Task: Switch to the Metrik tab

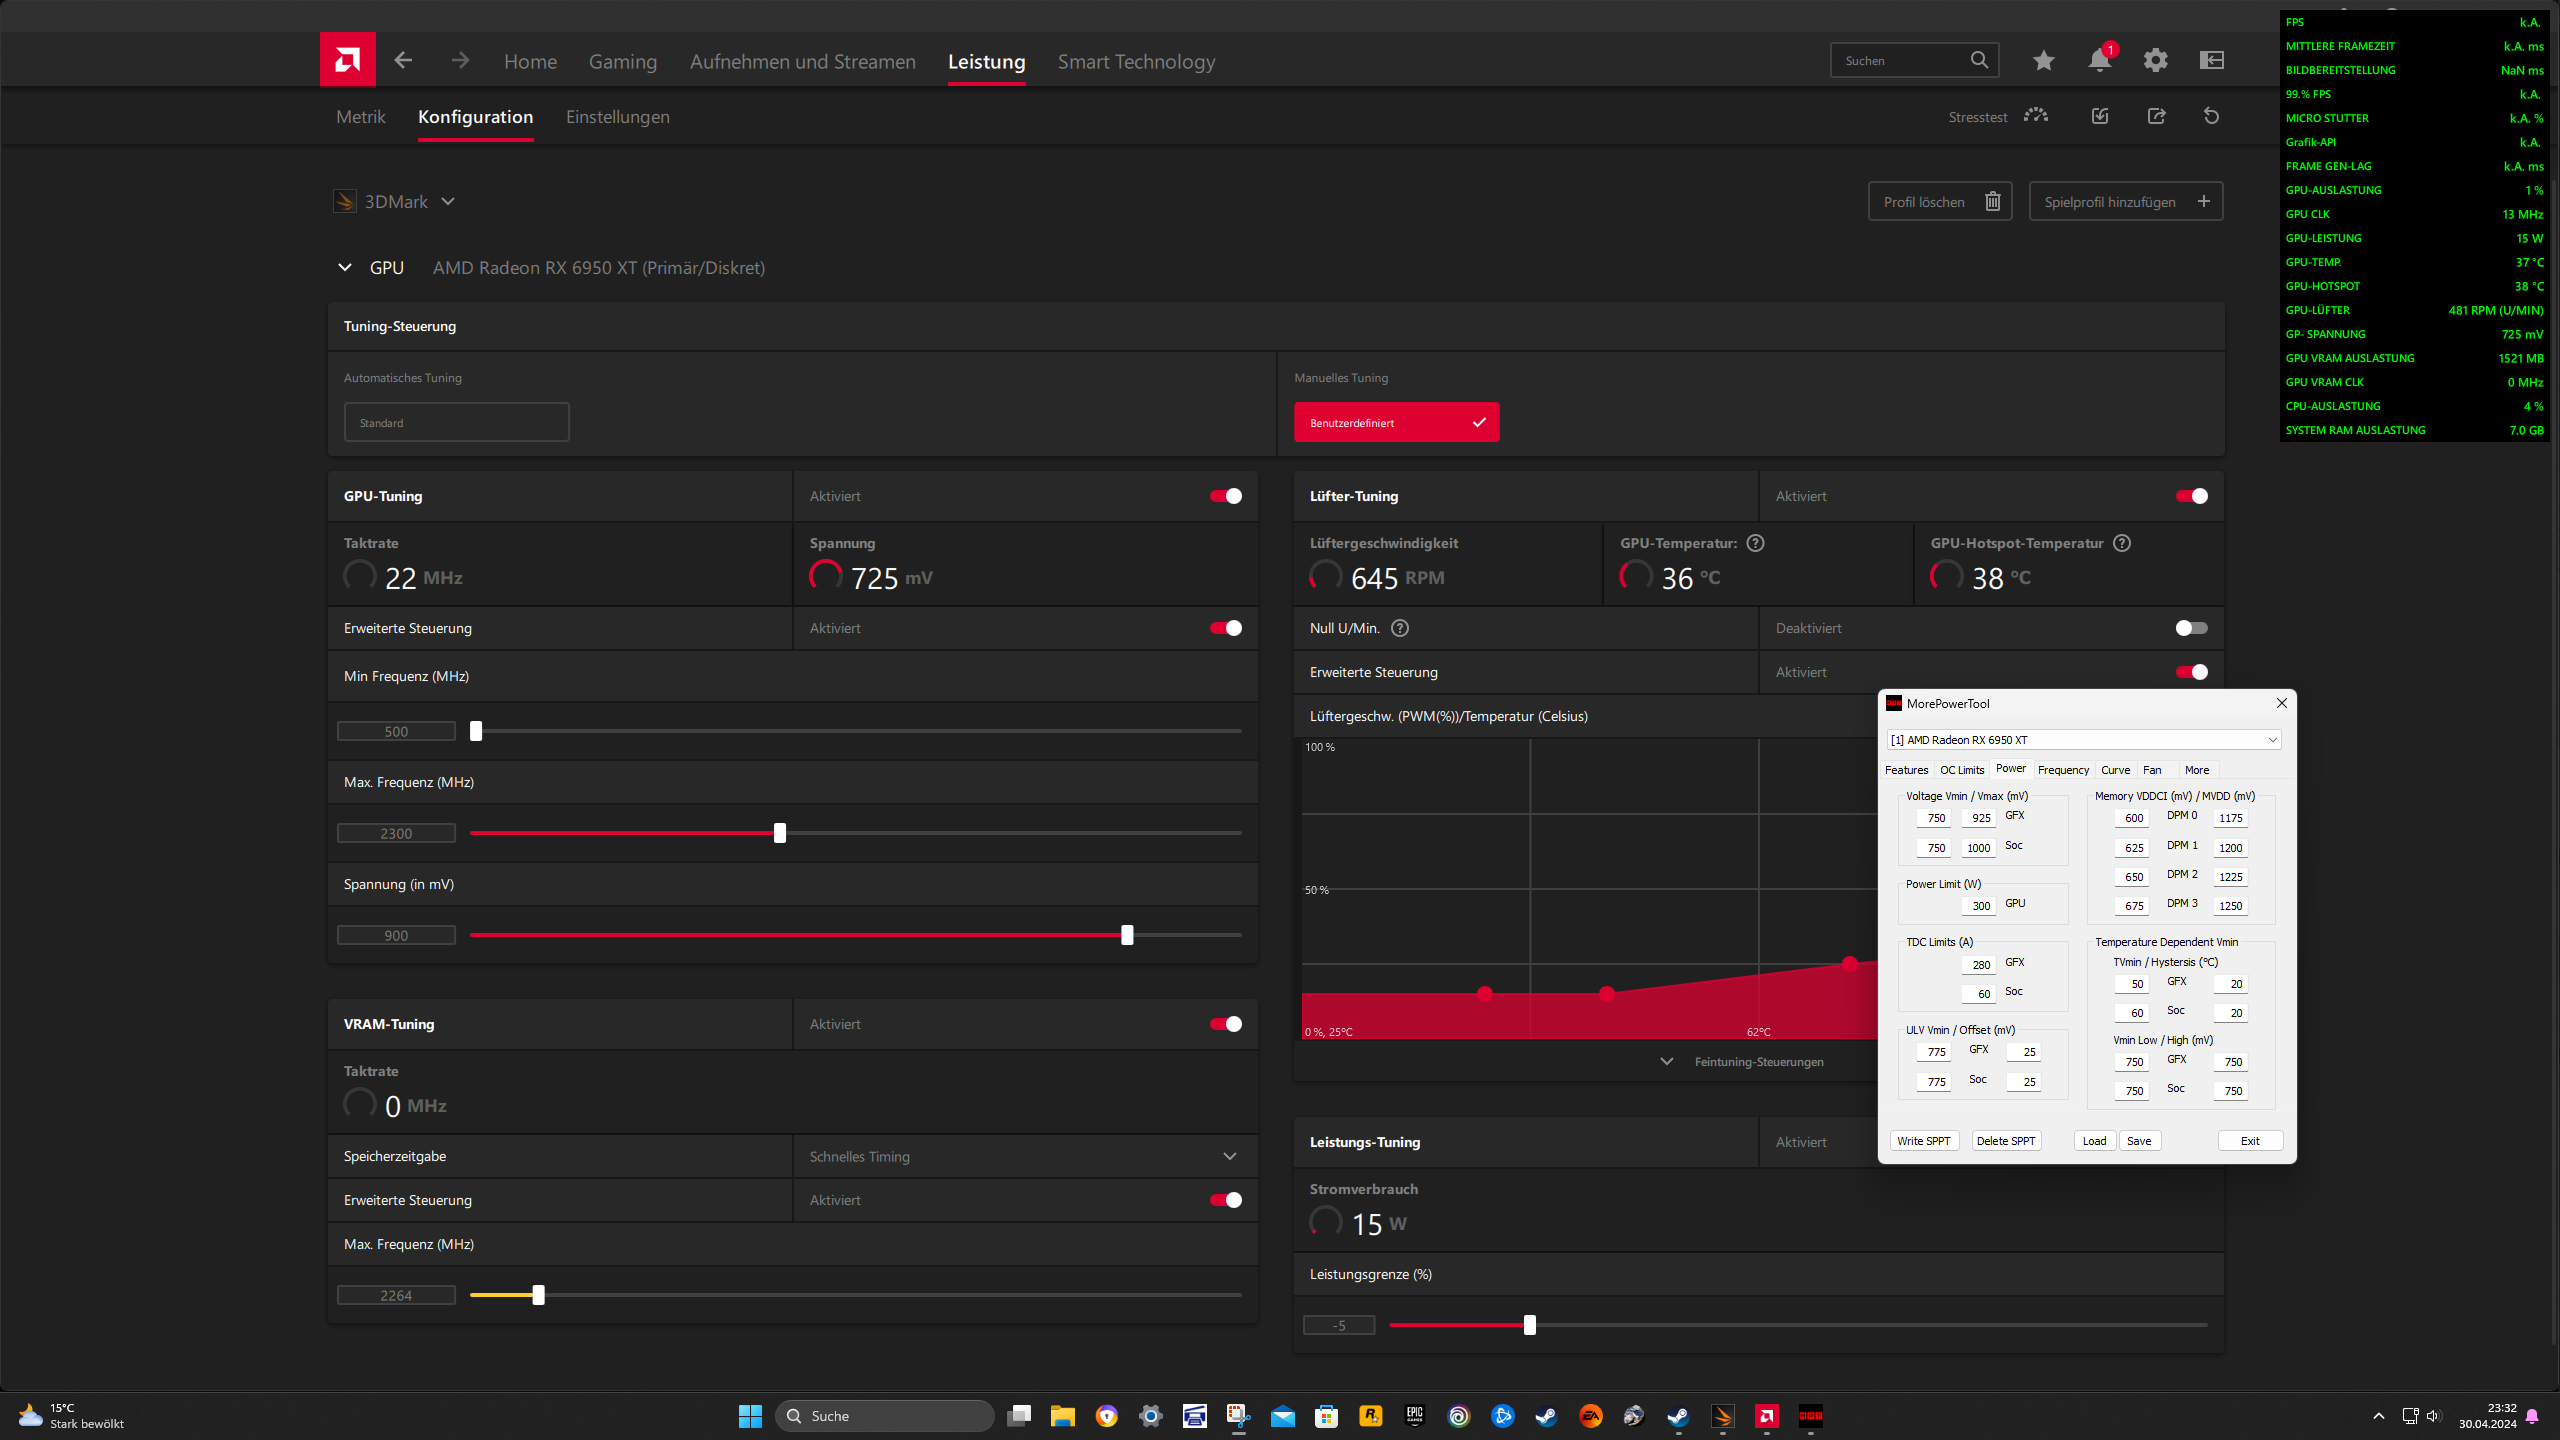Action: (360, 117)
